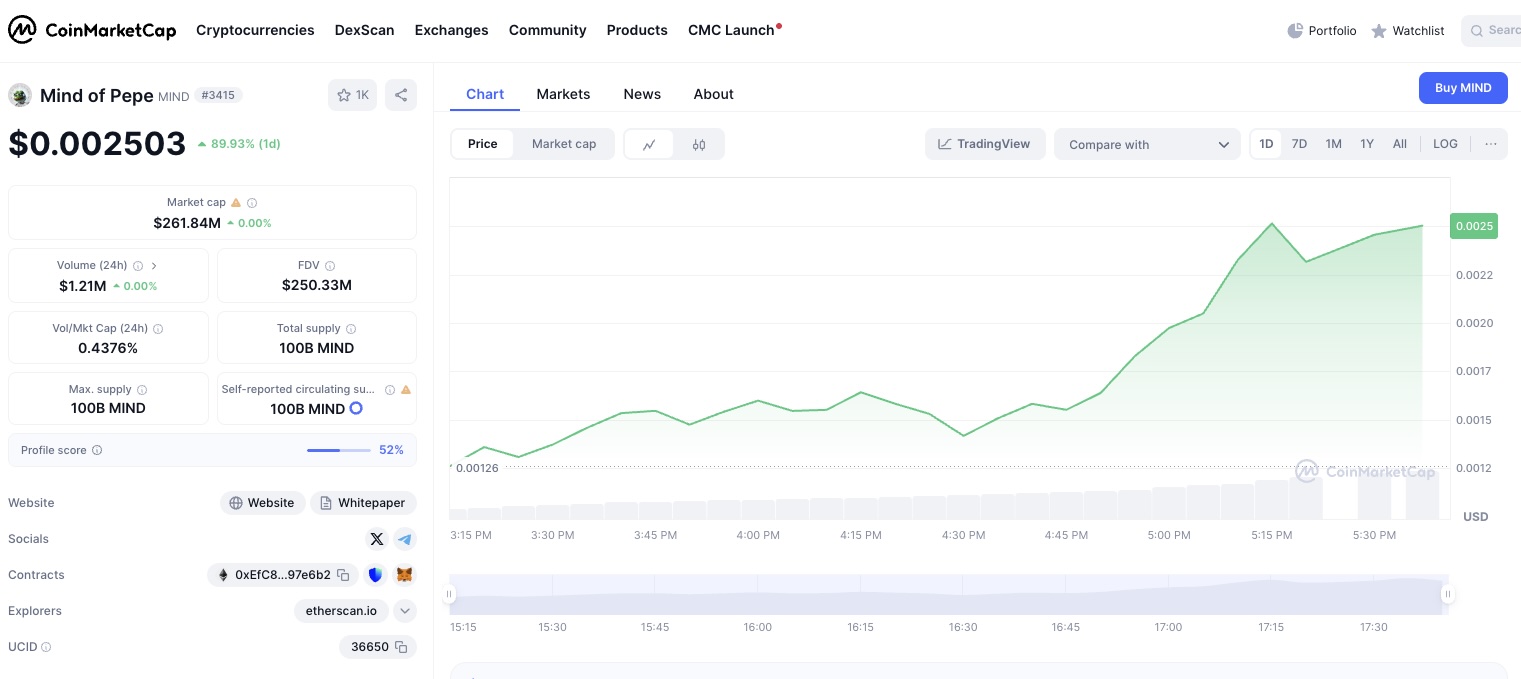This screenshot has height=679, width=1521.
Task: Open the chart more options ellipsis menu
Action: pyautogui.click(x=1490, y=144)
